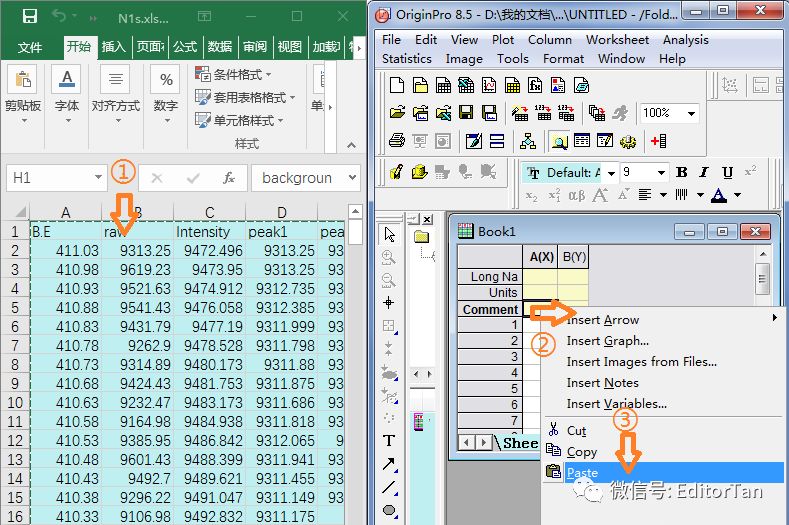Select Paste in the context menu
The width and height of the screenshot is (789, 525).
[x=663, y=473]
